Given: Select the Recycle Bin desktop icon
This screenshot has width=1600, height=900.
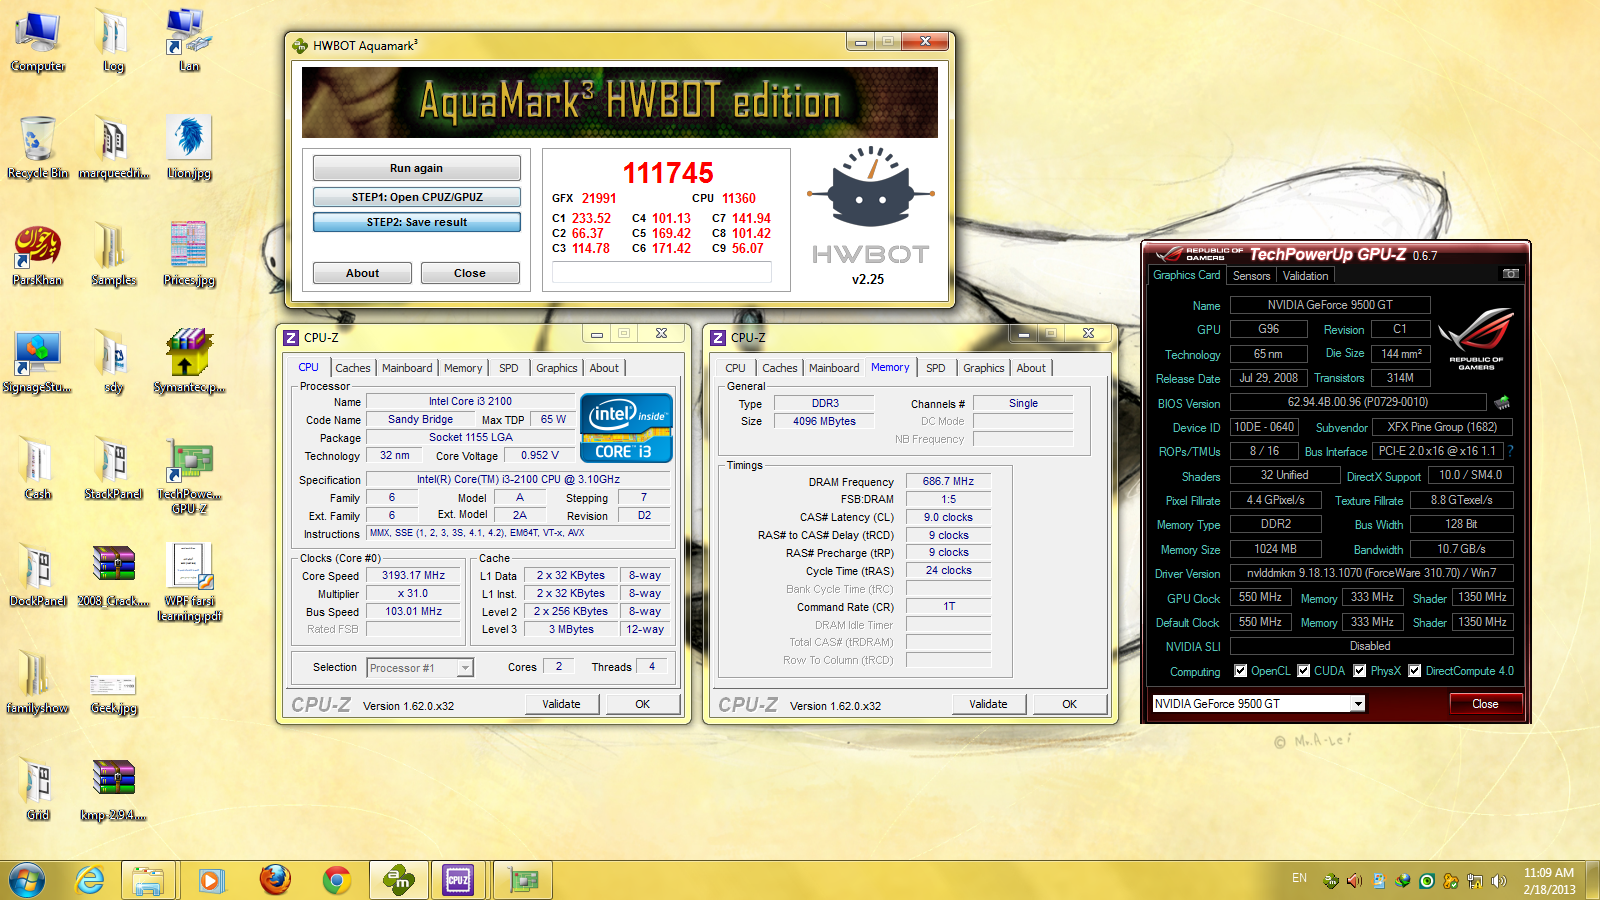Looking at the screenshot, I should click(x=38, y=148).
